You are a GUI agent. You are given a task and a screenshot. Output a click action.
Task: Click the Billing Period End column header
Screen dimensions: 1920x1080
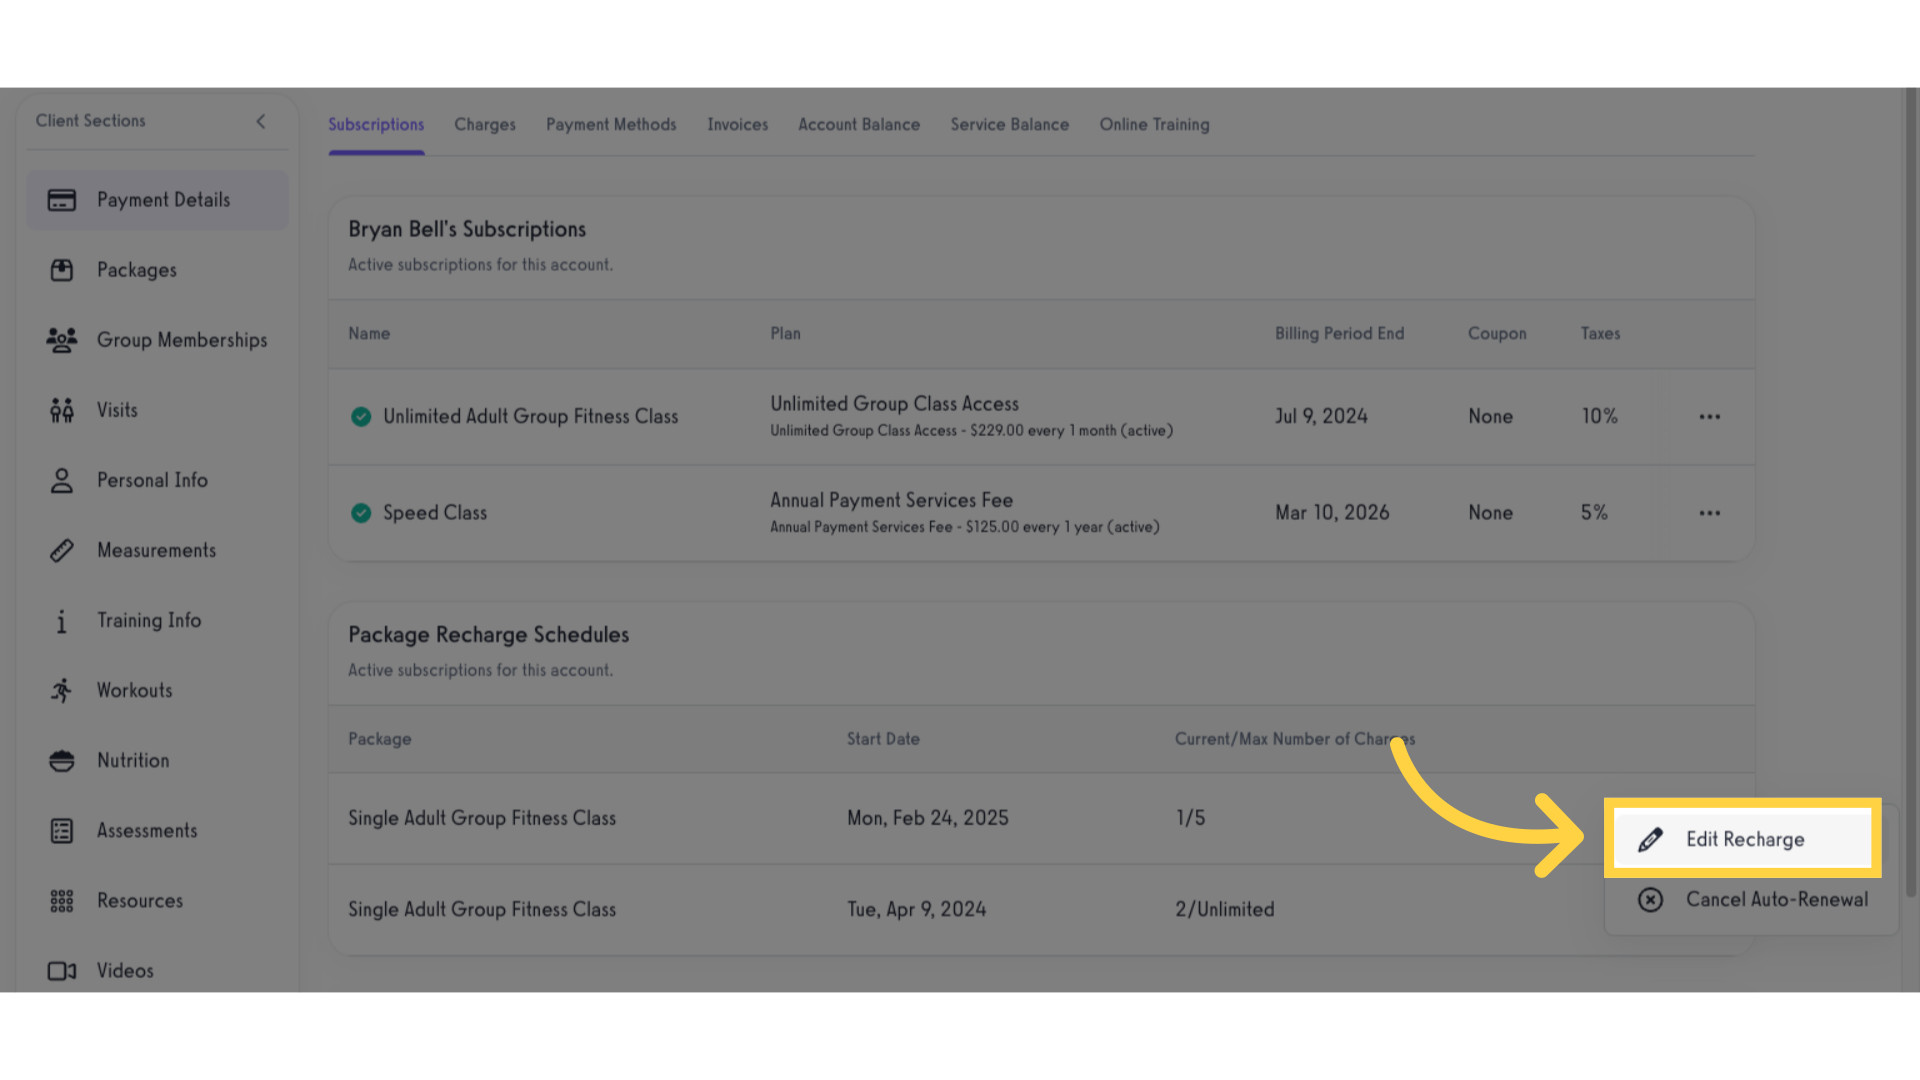(x=1339, y=334)
